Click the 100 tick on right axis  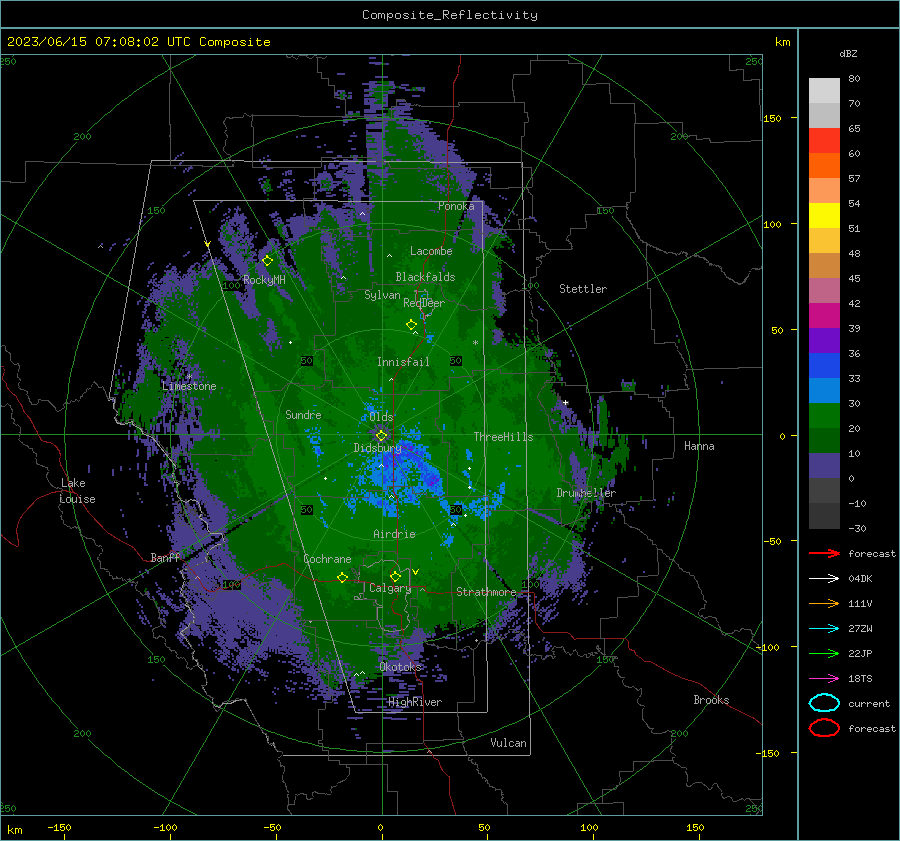tap(772, 224)
